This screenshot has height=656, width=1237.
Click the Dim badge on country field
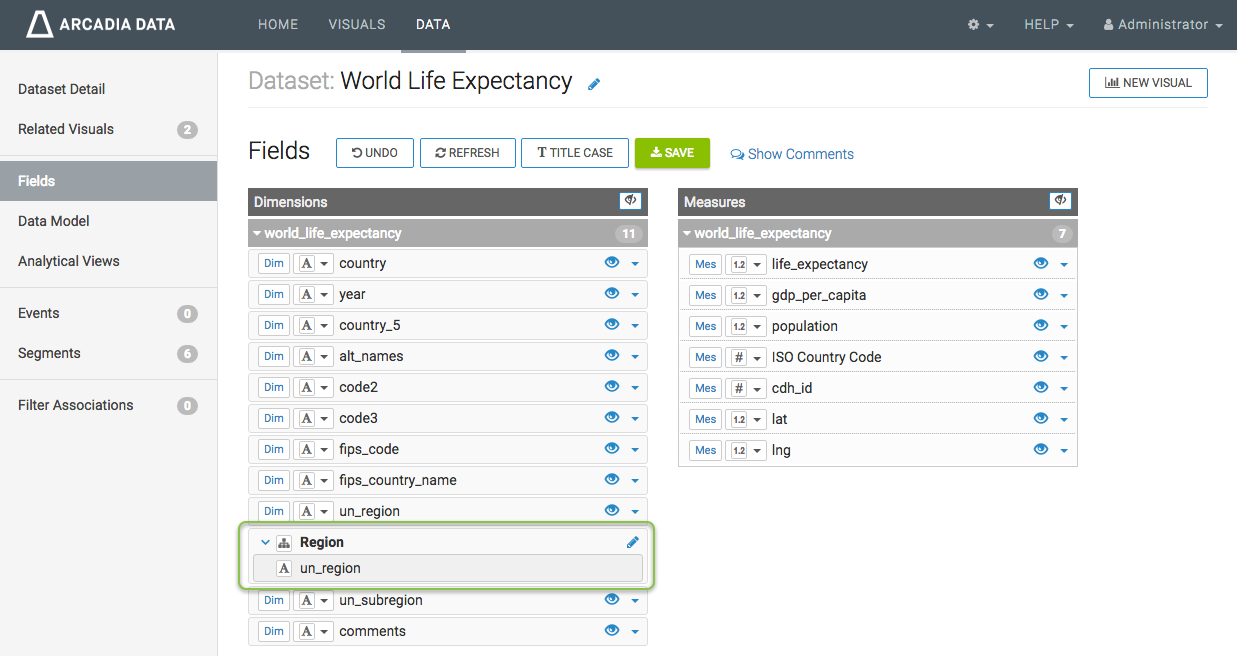coord(273,264)
